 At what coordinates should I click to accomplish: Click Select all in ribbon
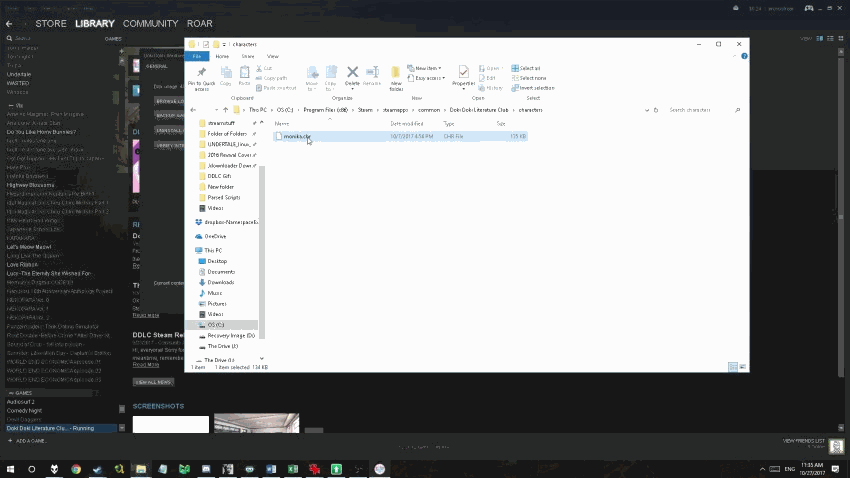pyautogui.click(x=526, y=68)
